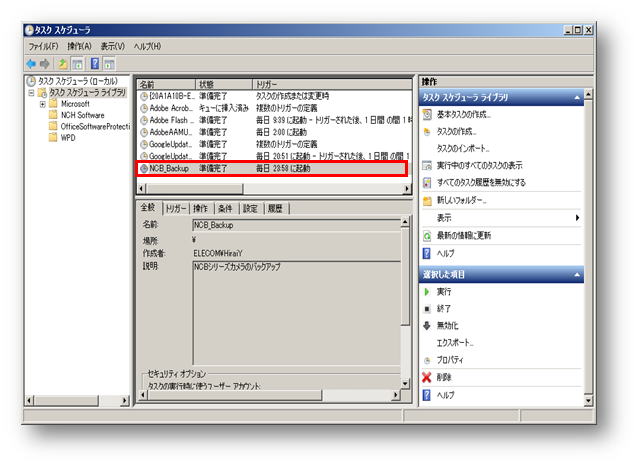Click the Back arrow toolbar icon

click(x=31, y=64)
